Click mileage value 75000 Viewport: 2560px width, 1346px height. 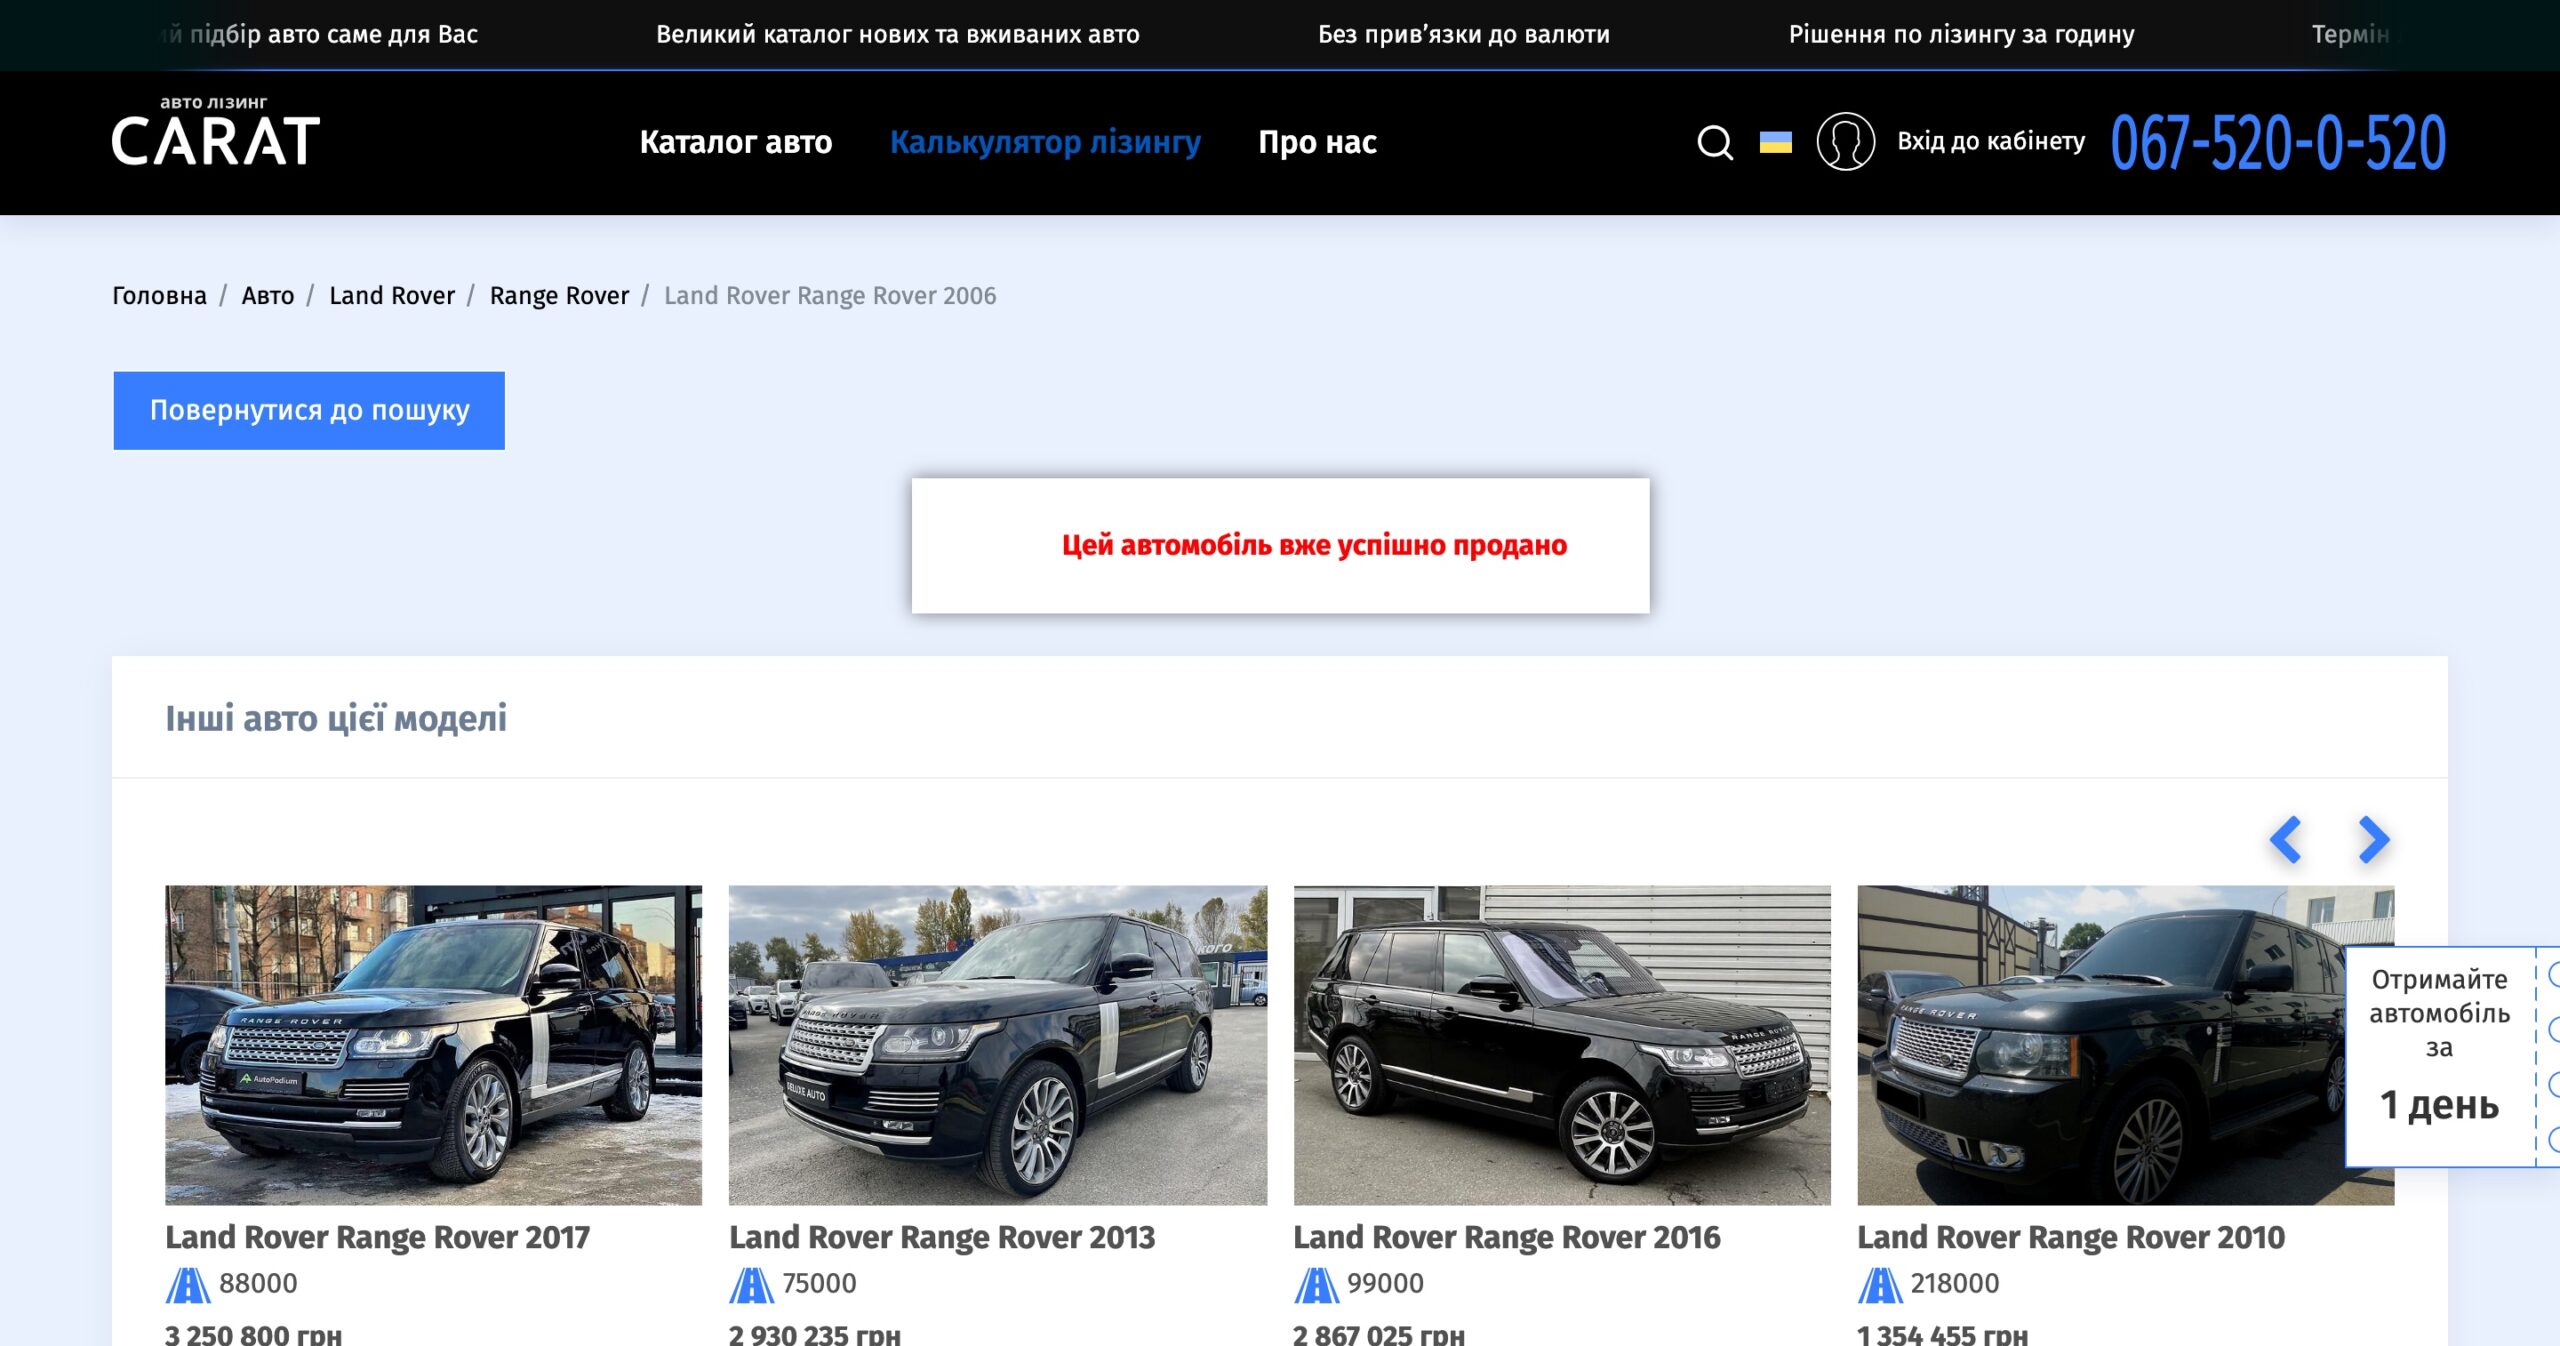click(819, 1283)
